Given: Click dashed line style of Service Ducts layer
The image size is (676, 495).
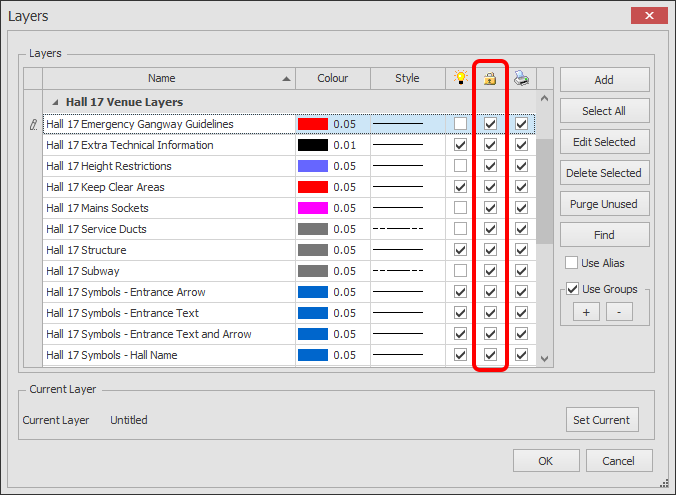Looking at the screenshot, I should coord(398,229).
